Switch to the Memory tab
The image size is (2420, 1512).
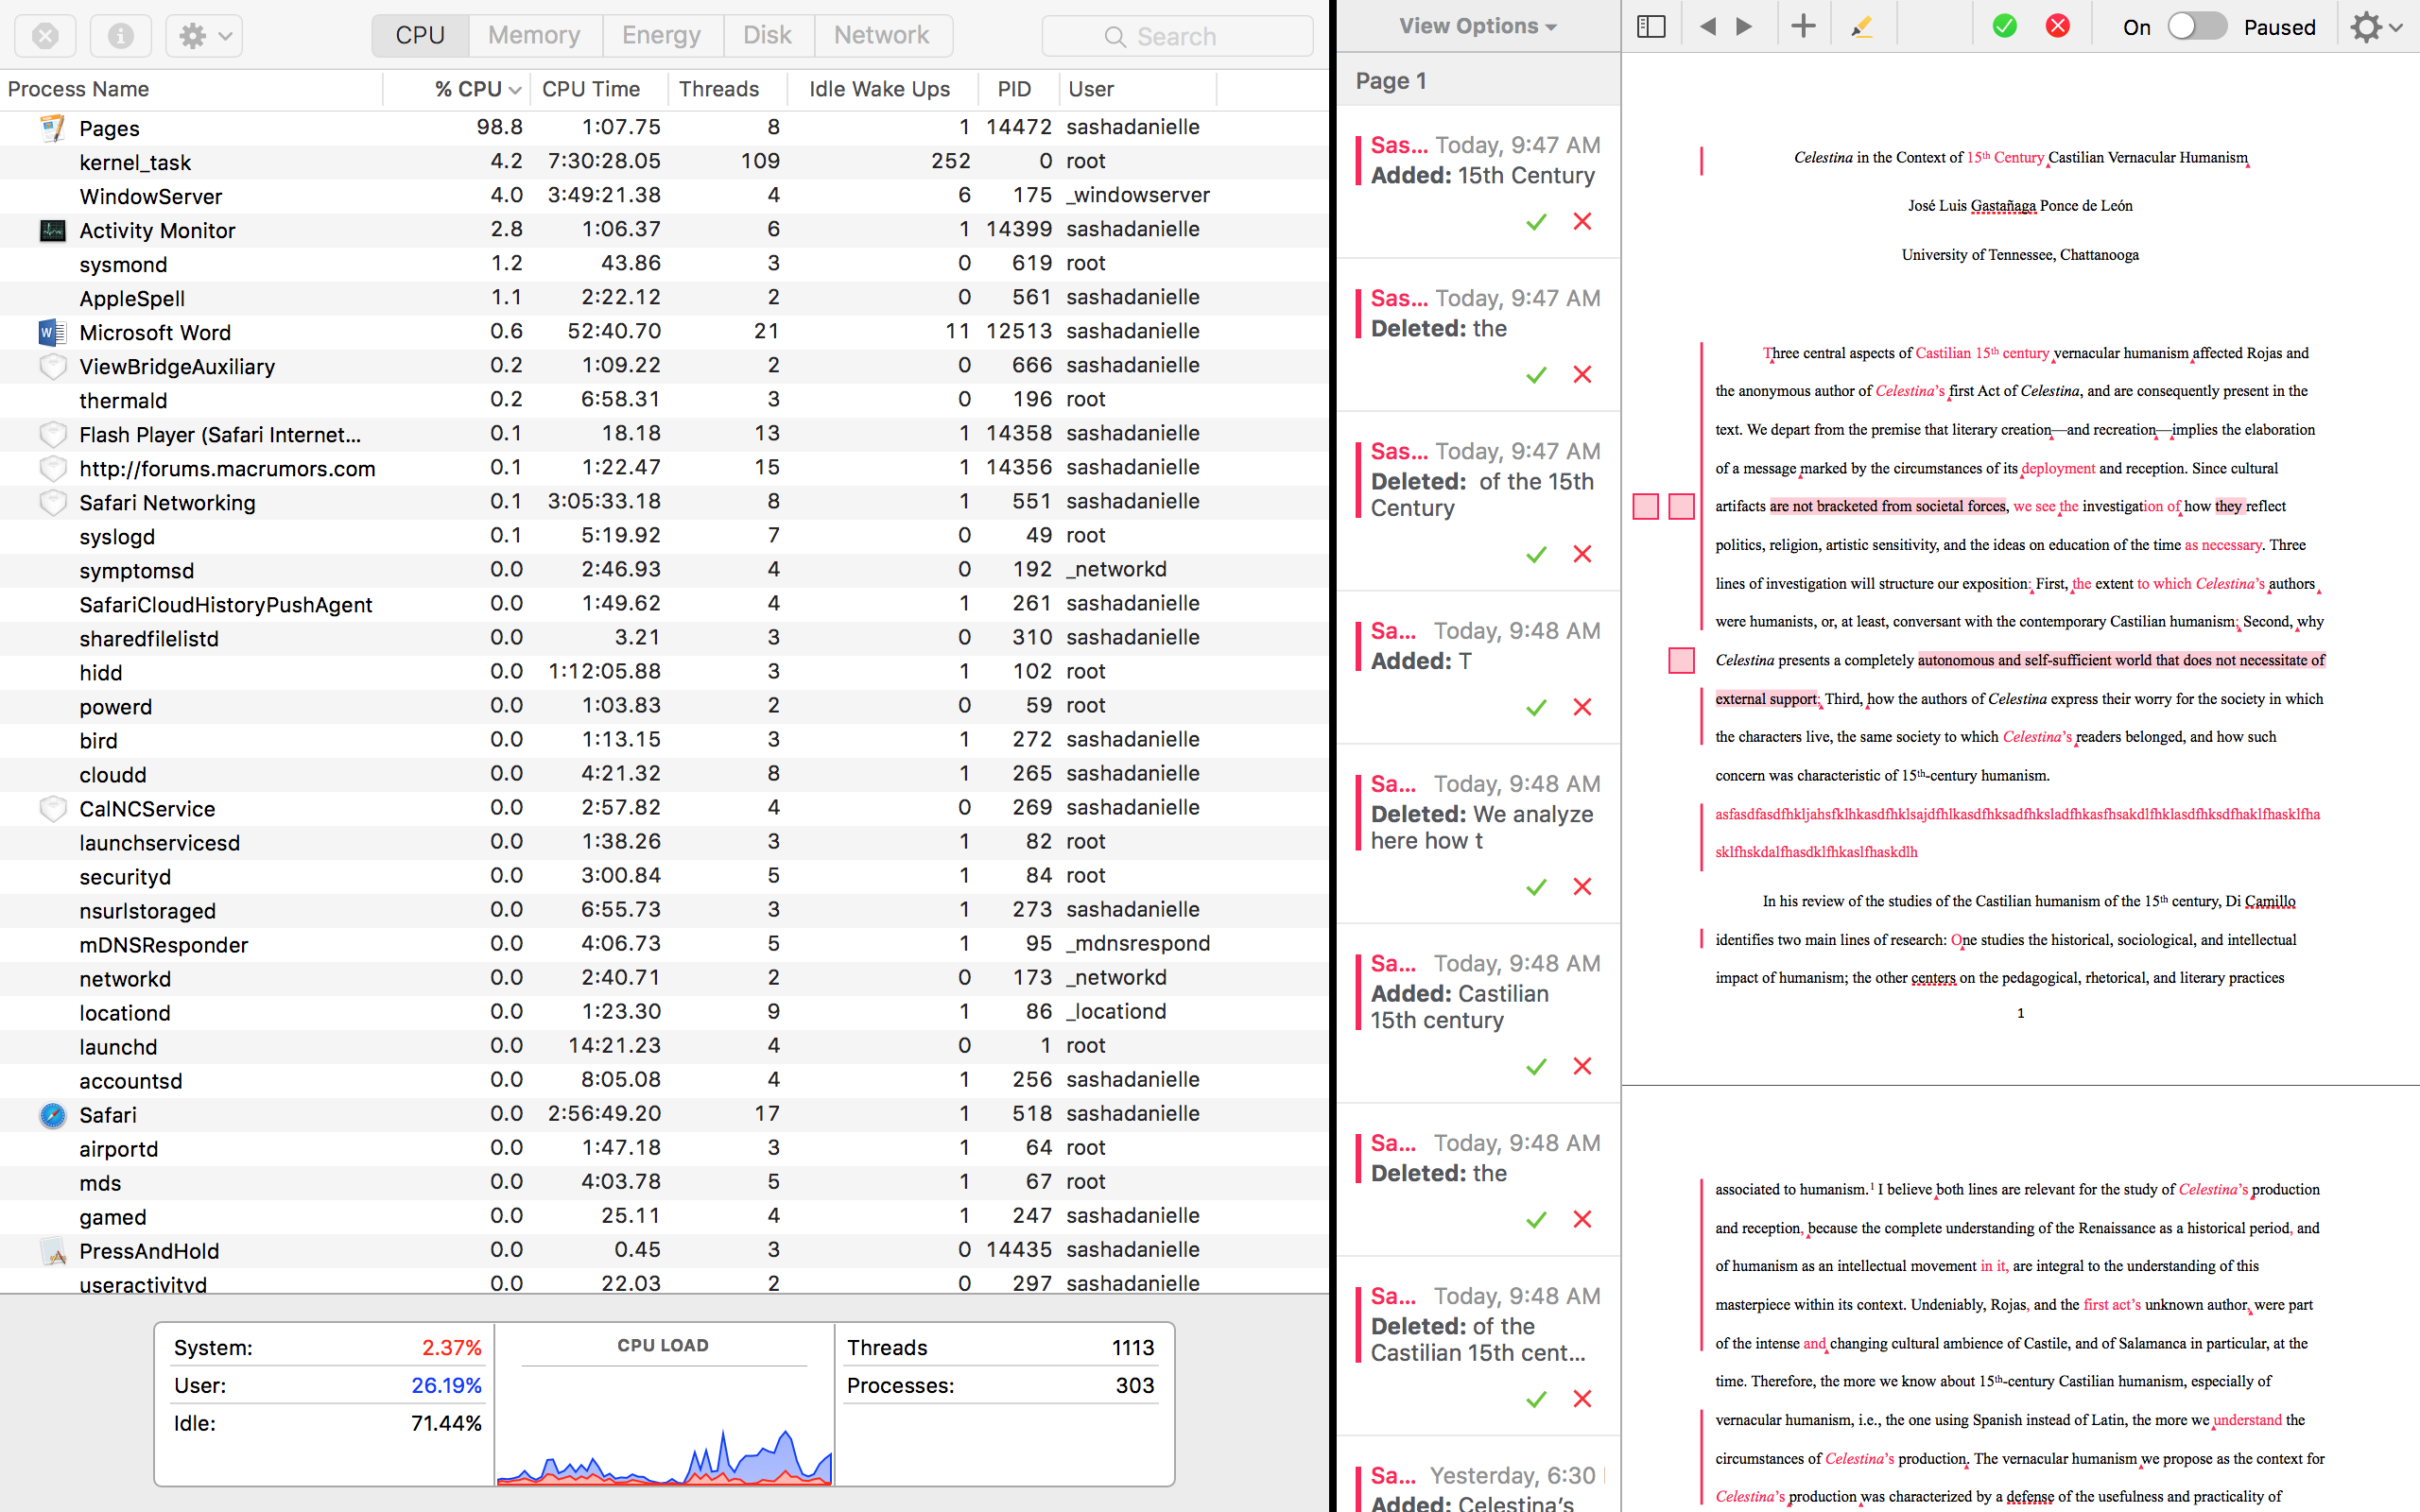[x=534, y=36]
